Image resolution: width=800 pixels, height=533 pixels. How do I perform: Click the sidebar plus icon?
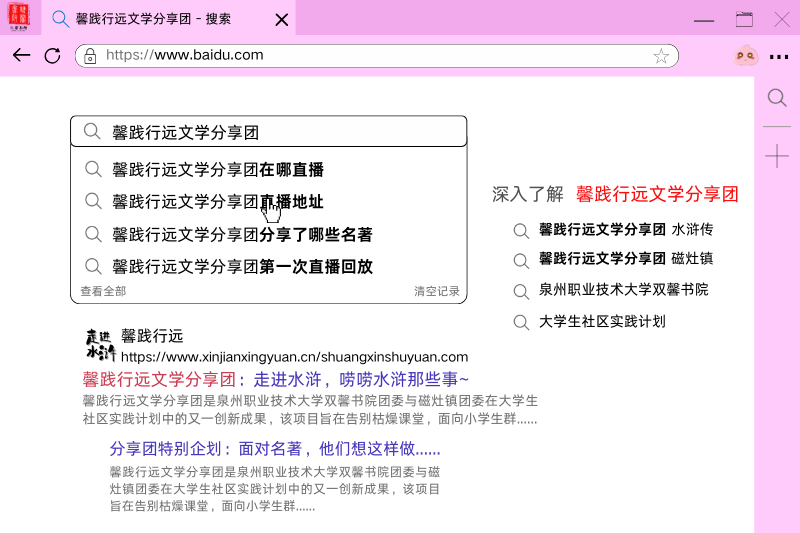pyautogui.click(x=776, y=156)
